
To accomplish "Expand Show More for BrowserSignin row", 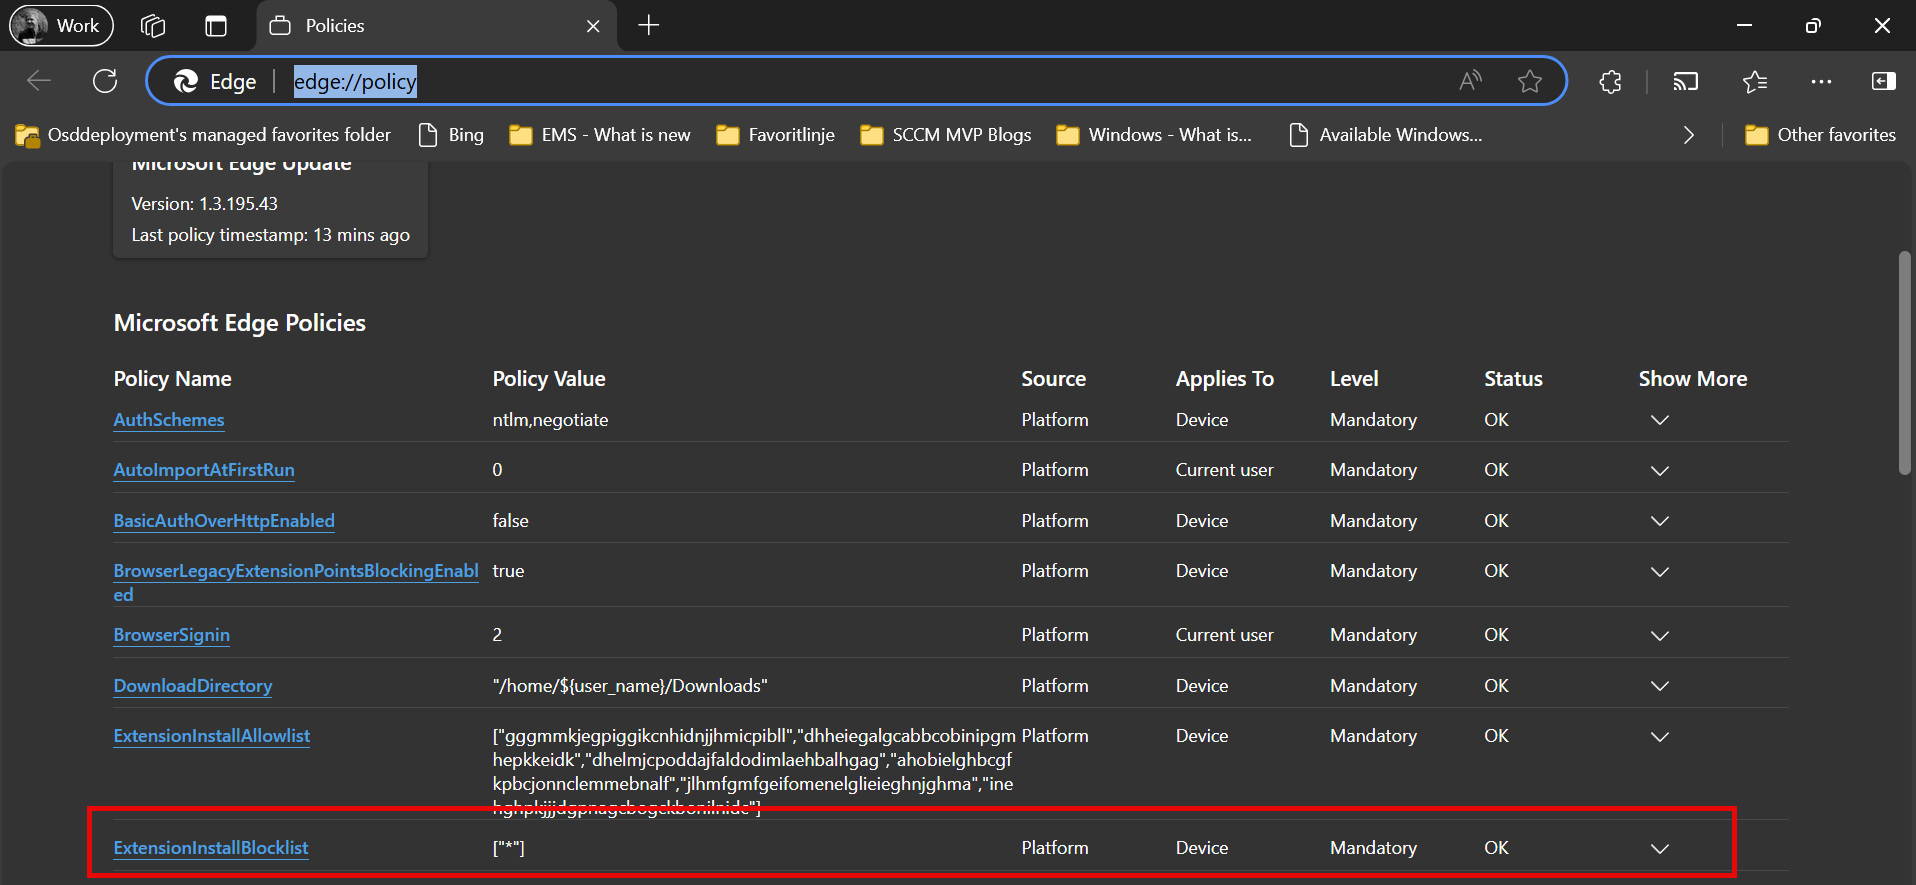I will click(x=1659, y=636).
